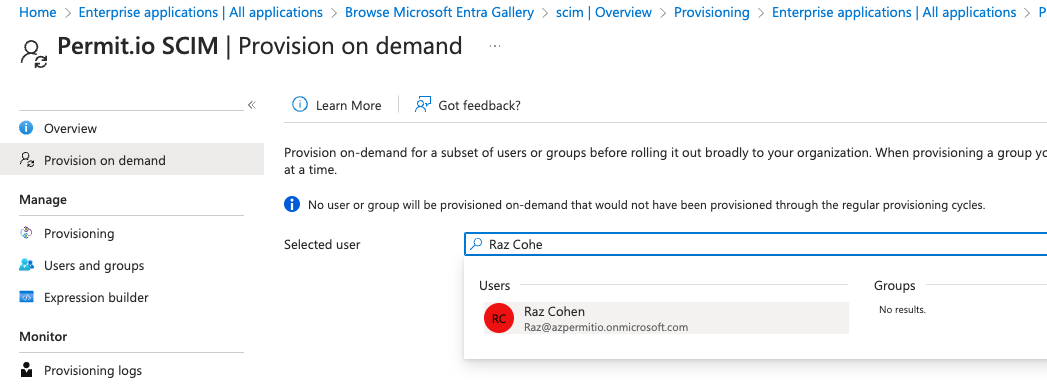This screenshot has height=386, width=1047.
Task: Go to the Home breadcrumb link
Action: pos(37,12)
